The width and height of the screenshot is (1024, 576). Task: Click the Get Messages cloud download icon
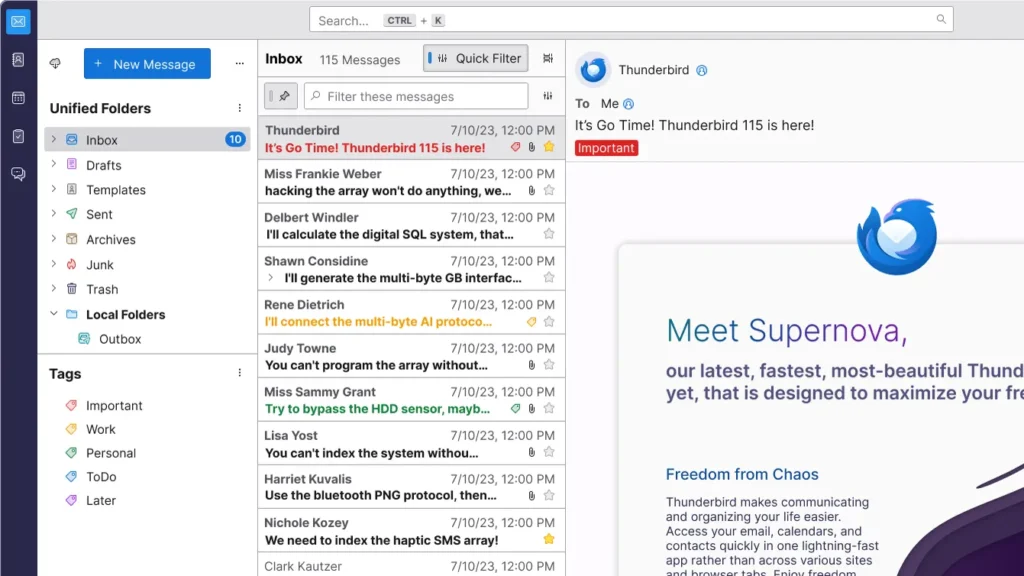[x=56, y=63]
